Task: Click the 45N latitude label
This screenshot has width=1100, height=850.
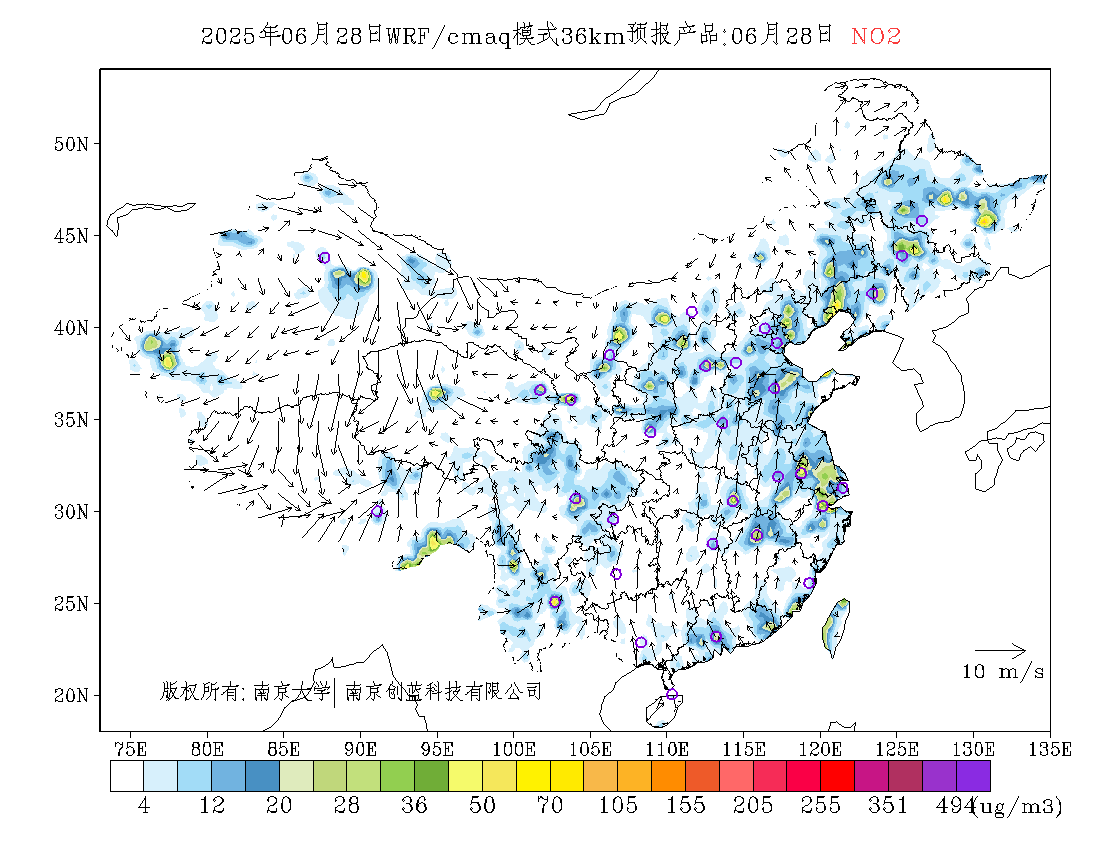Action: pos(71,236)
